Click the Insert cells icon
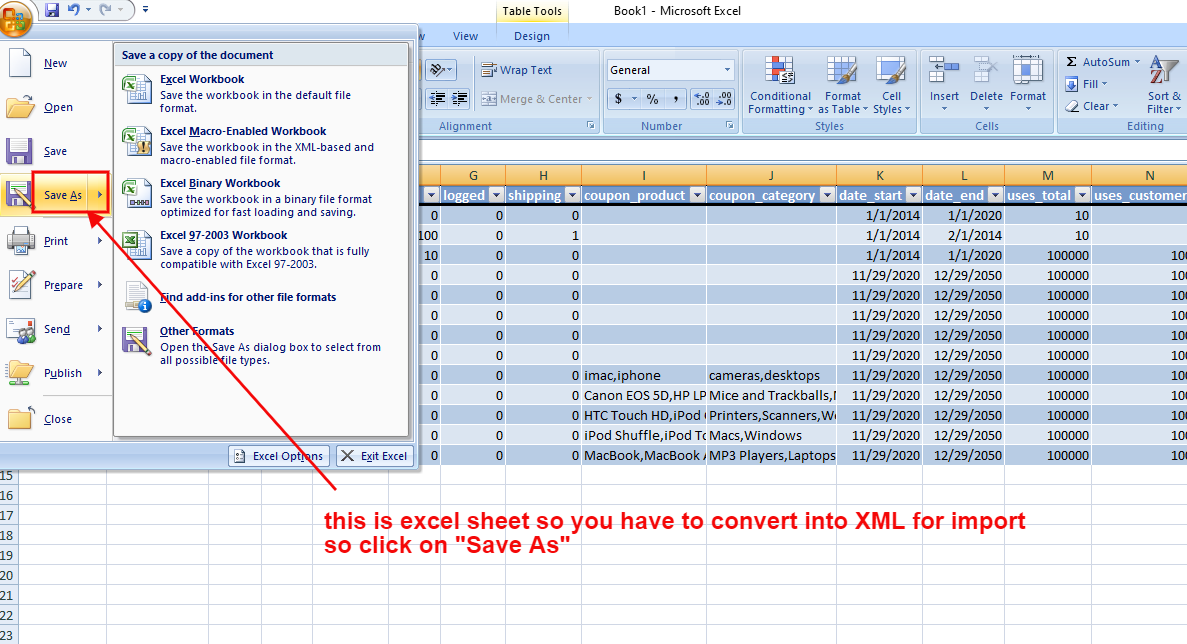This screenshot has height=644, width=1187. pos(944,71)
